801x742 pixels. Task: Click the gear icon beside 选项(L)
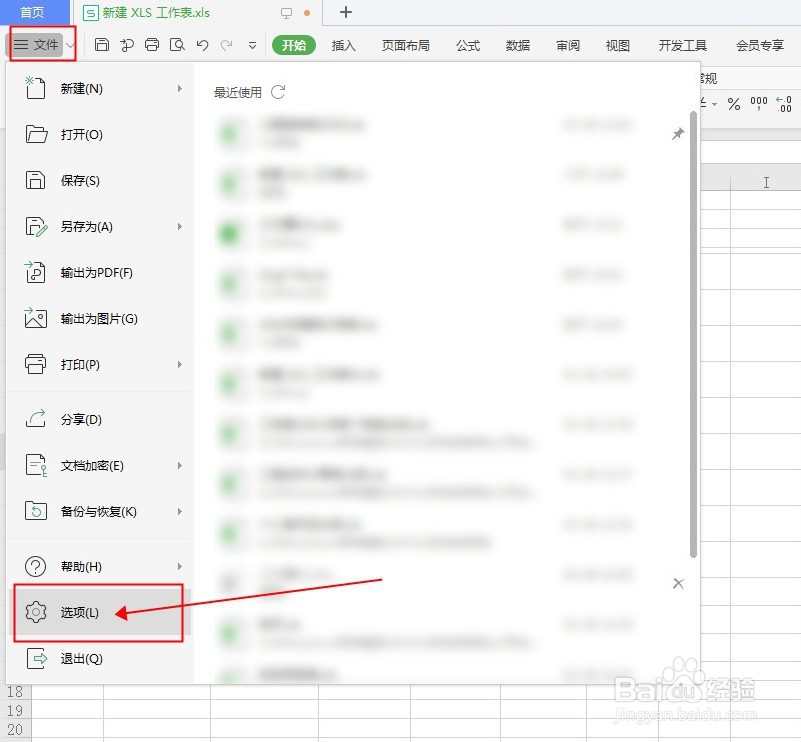click(x=36, y=612)
